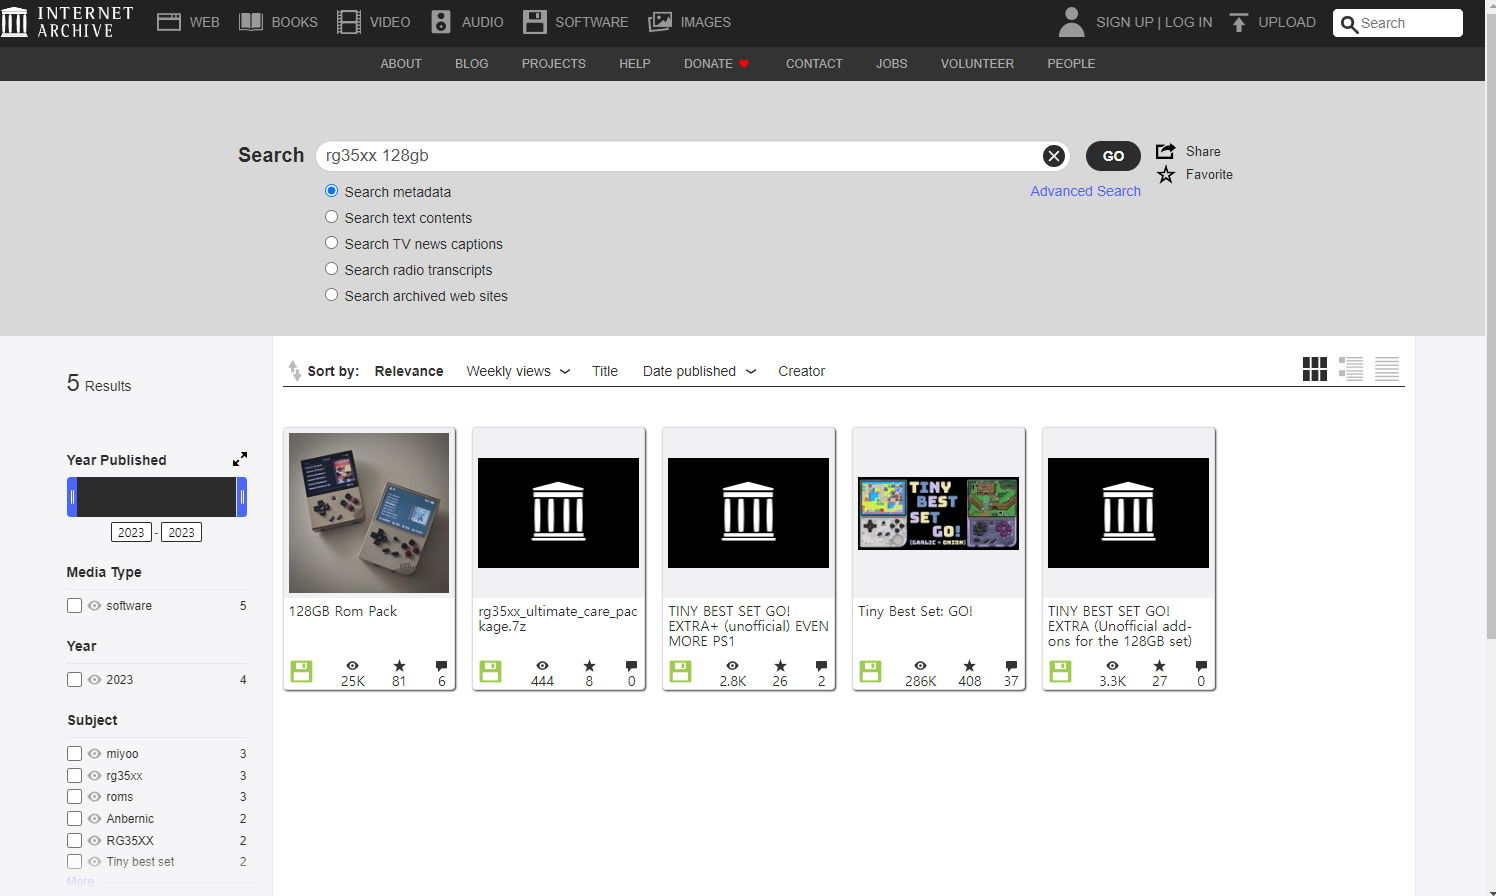The width and height of the screenshot is (1496, 896).
Task: Click reviews bubble on EXTRA (Unofficial add-ons) card
Action: pyautogui.click(x=1201, y=666)
